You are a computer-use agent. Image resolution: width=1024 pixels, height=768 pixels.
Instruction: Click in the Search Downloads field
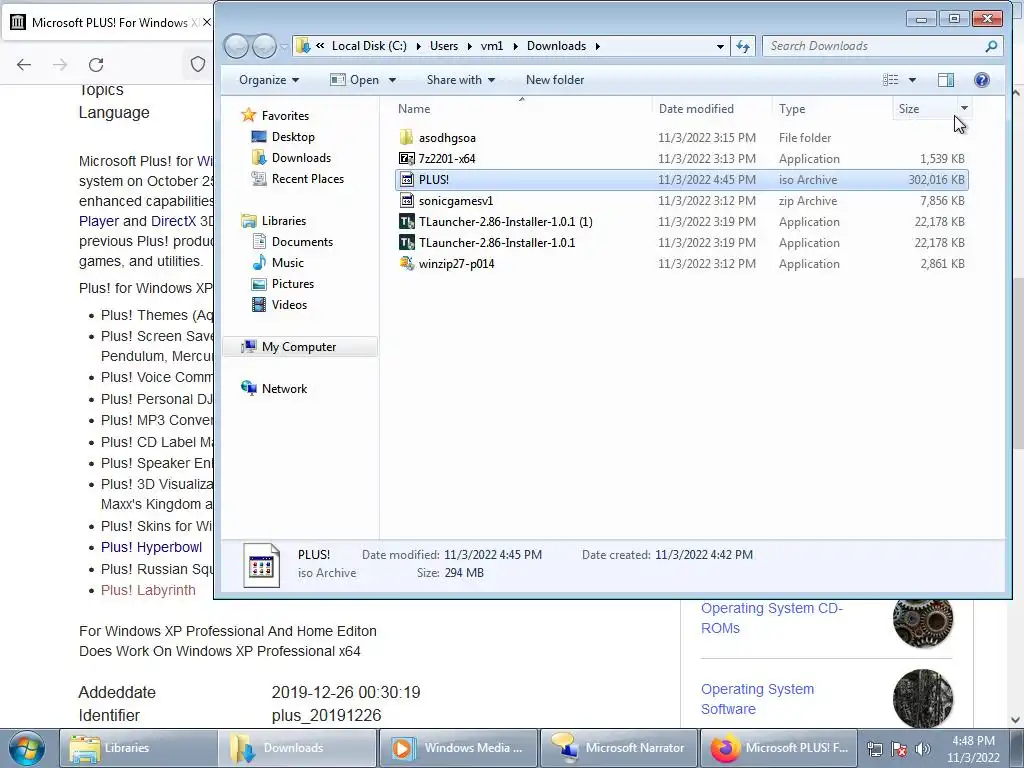[875, 46]
